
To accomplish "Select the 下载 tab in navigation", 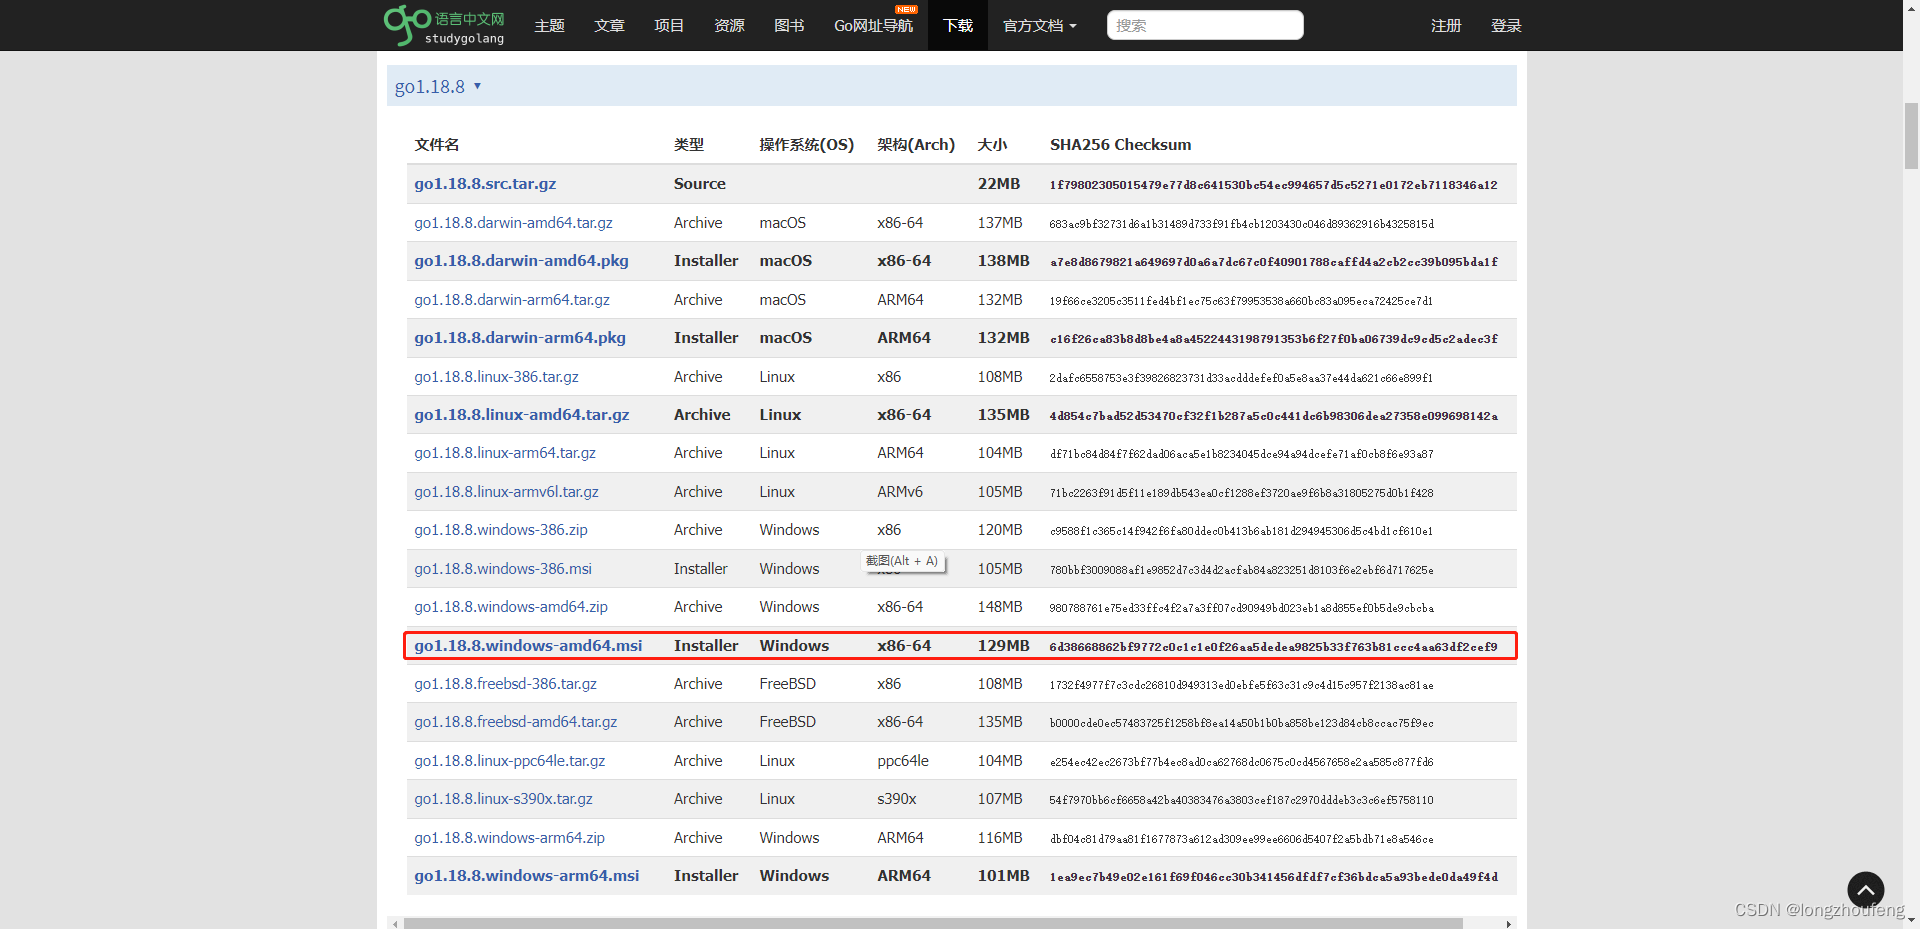I will 958,25.
